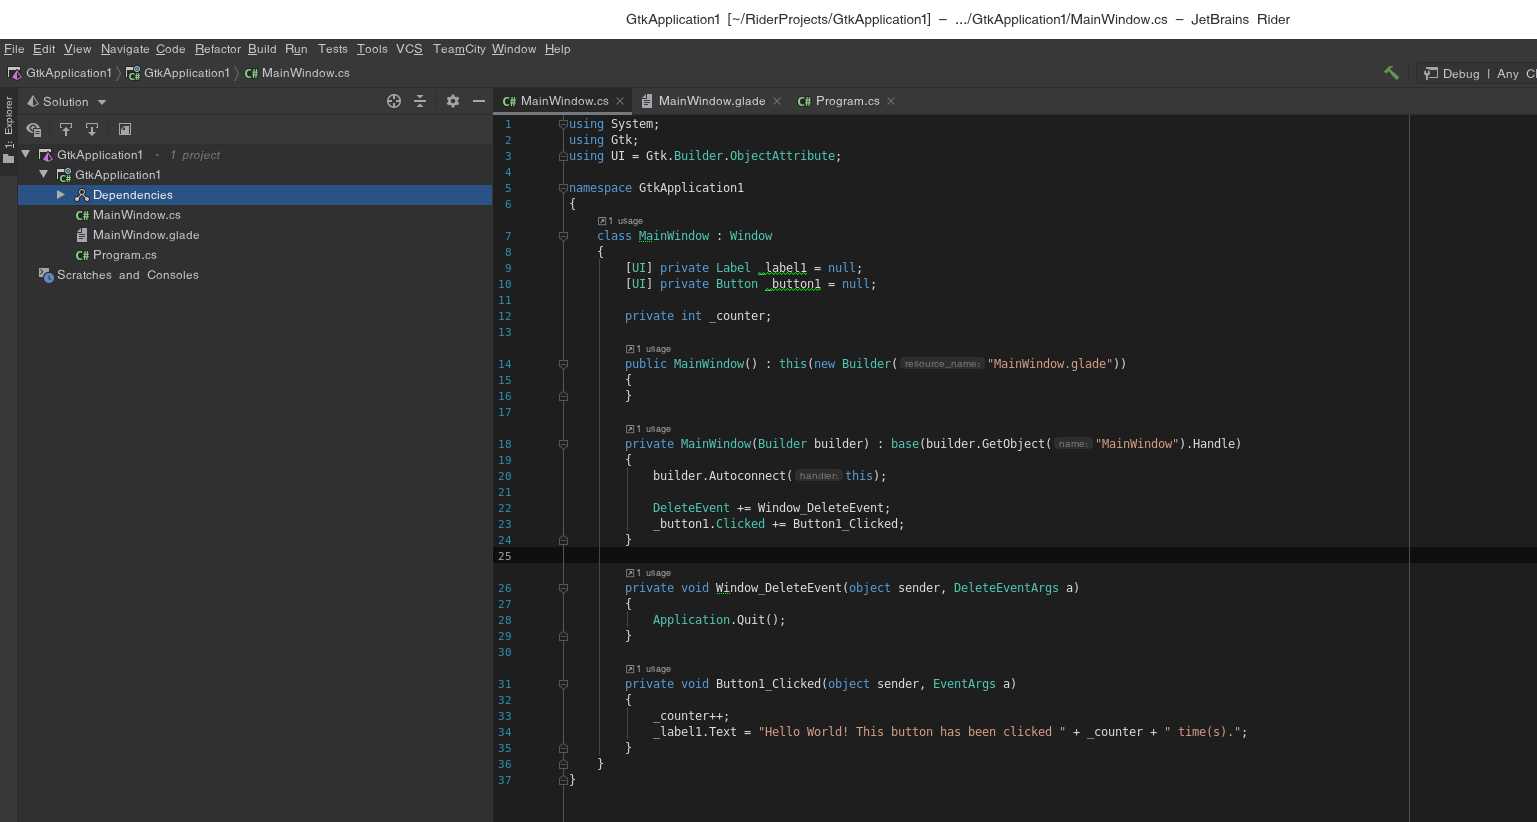The width and height of the screenshot is (1537, 822).
Task: Fold the public MainWindow() constructor on line 14
Action: click(x=563, y=364)
